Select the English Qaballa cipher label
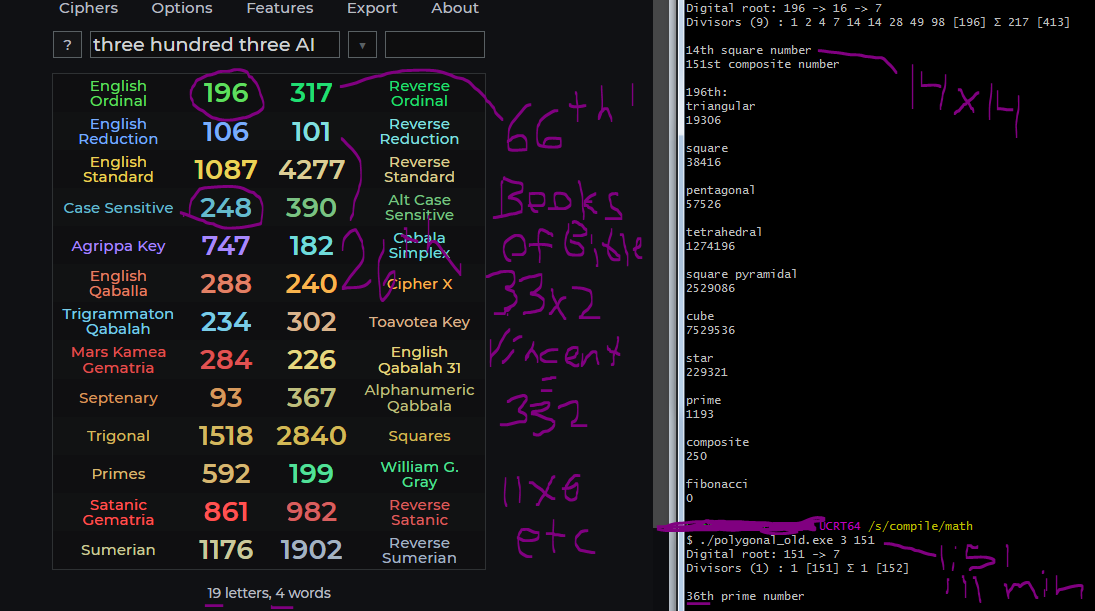This screenshot has width=1095, height=611. tap(118, 284)
